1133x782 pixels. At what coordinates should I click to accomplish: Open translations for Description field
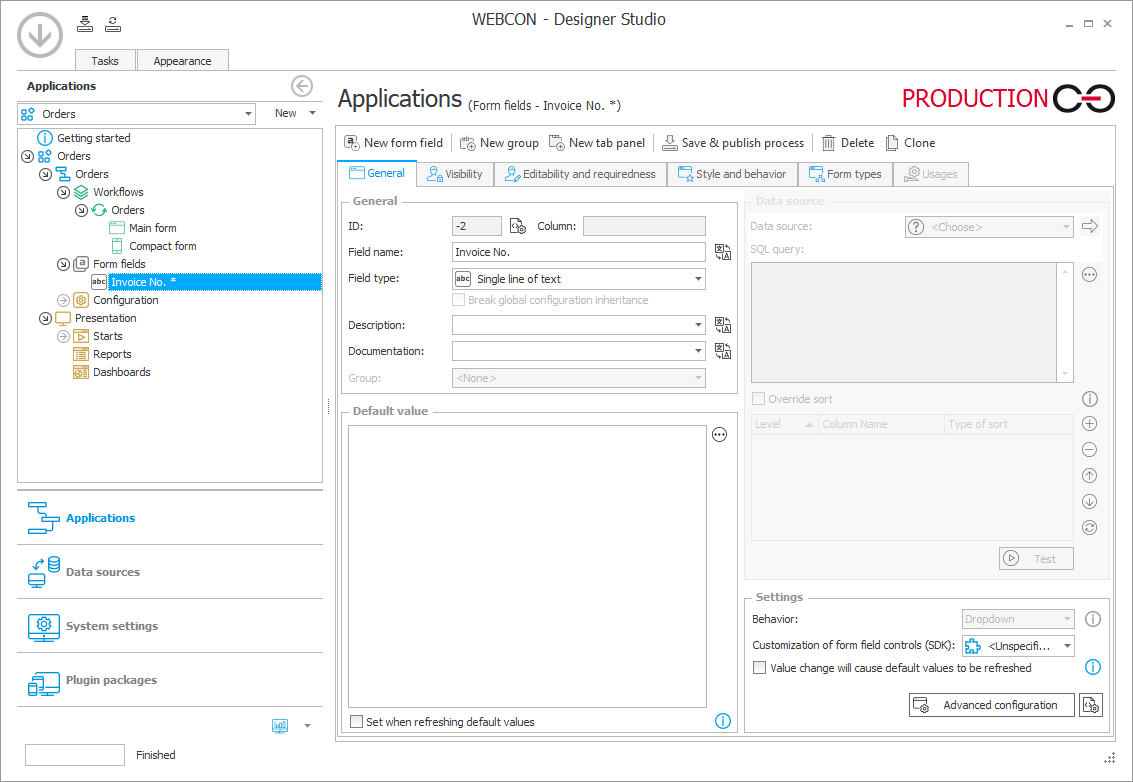coord(723,325)
